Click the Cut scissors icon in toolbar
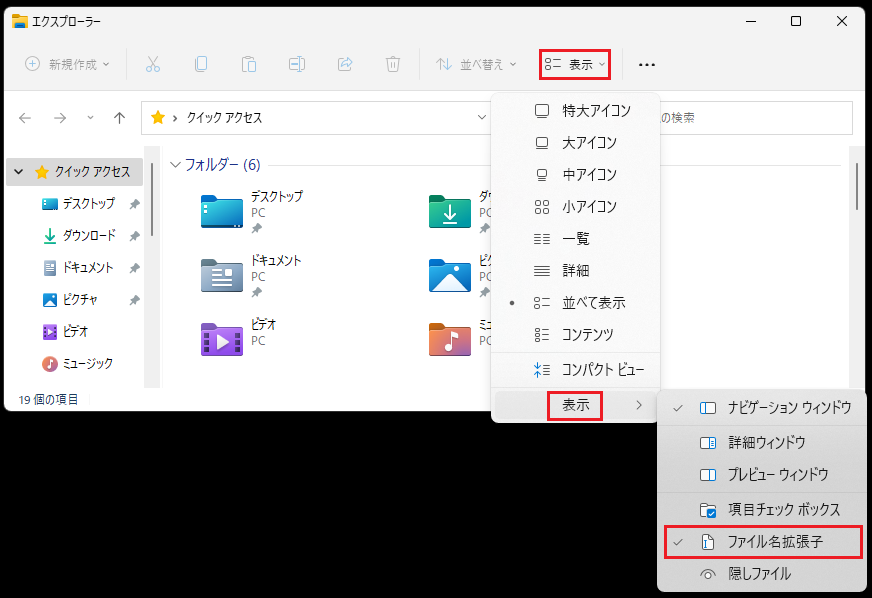 [x=153, y=64]
